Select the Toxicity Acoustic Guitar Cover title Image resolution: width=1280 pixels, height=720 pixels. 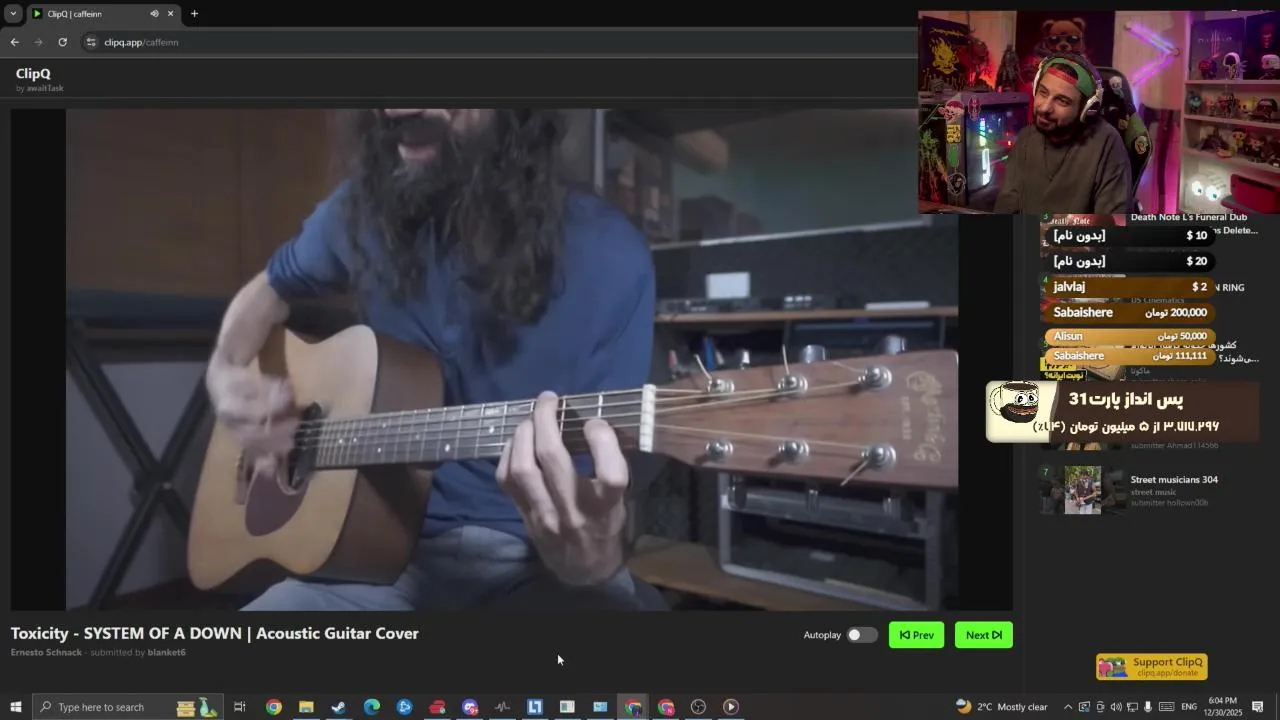click(214, 633)
